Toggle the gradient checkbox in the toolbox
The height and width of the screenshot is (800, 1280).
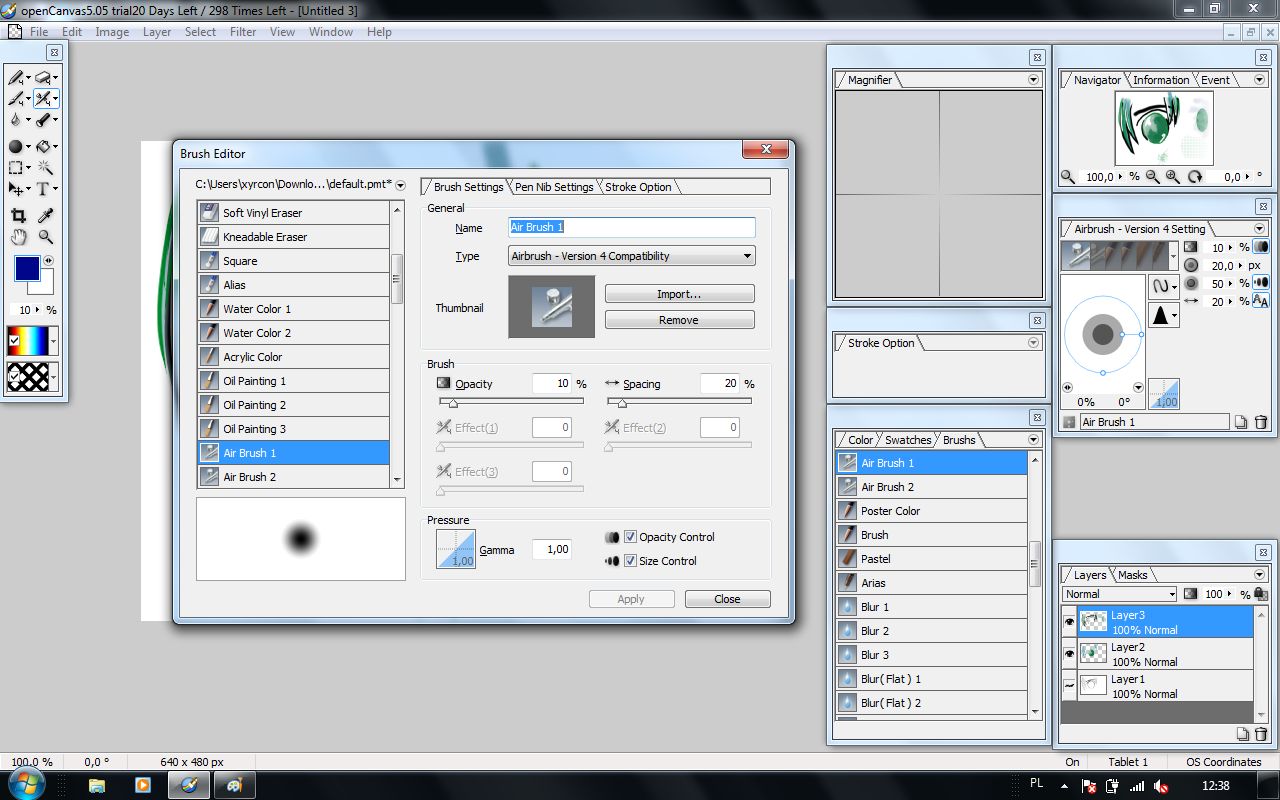coord(14,341)
